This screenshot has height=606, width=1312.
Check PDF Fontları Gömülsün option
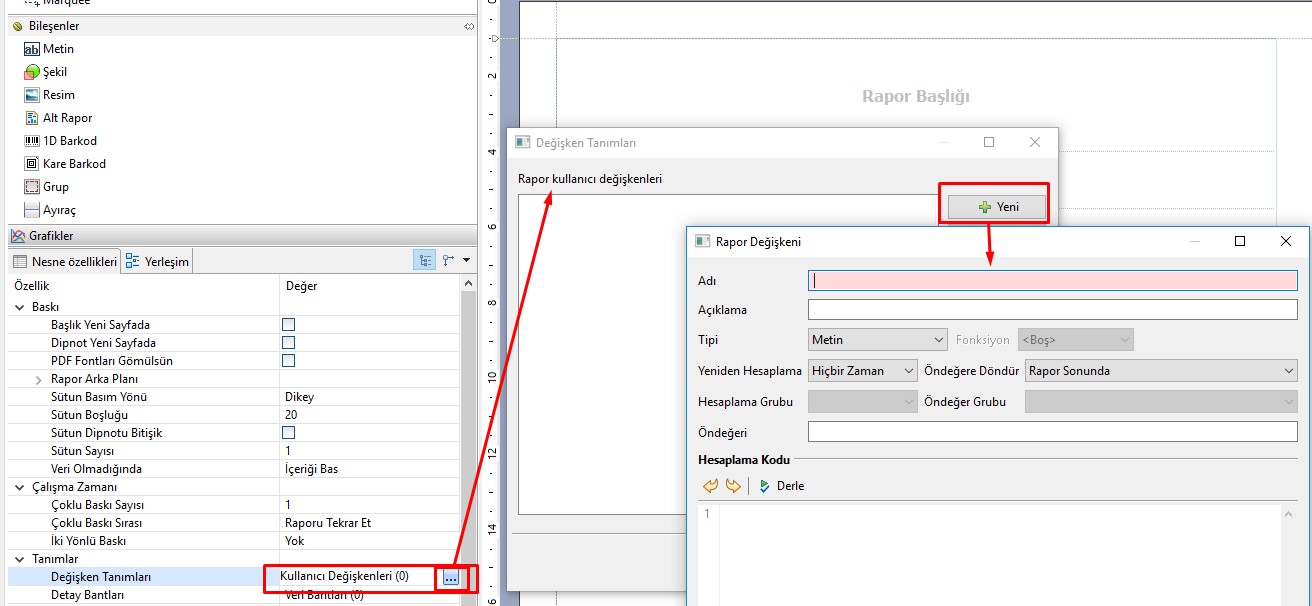click(x=288, y=361)
